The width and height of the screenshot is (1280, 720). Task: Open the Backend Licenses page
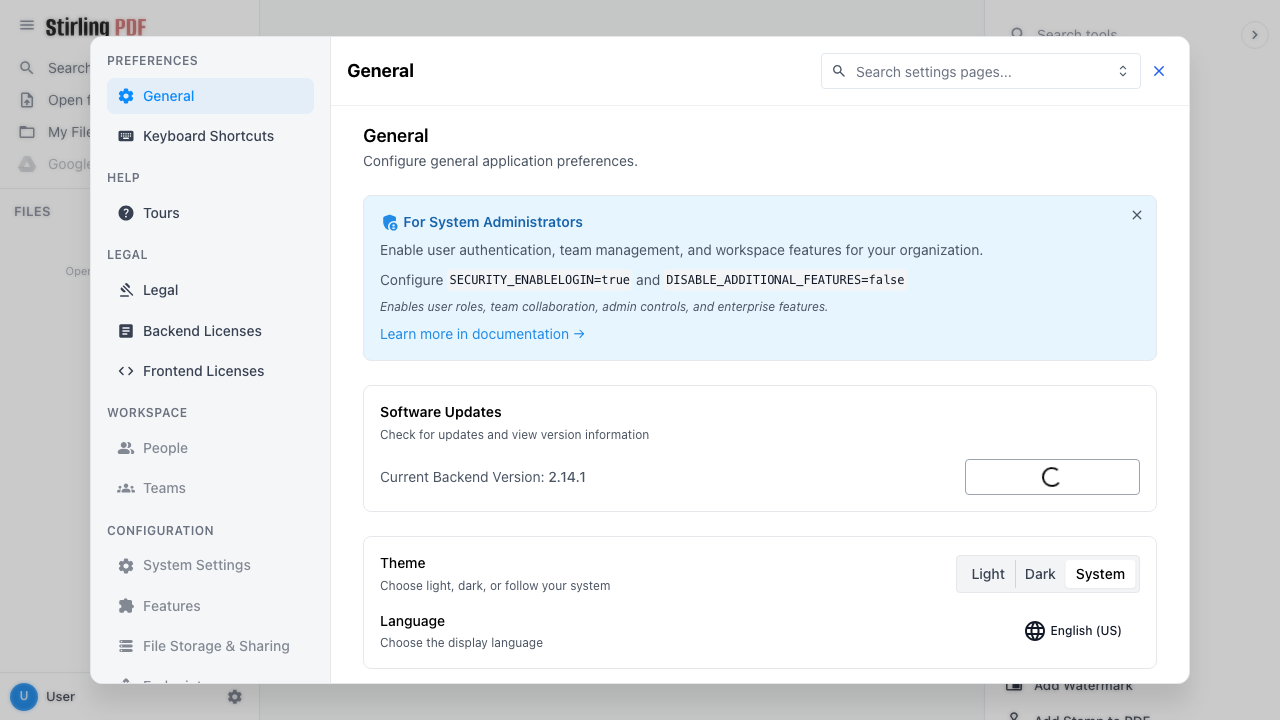tap(211, 331)
